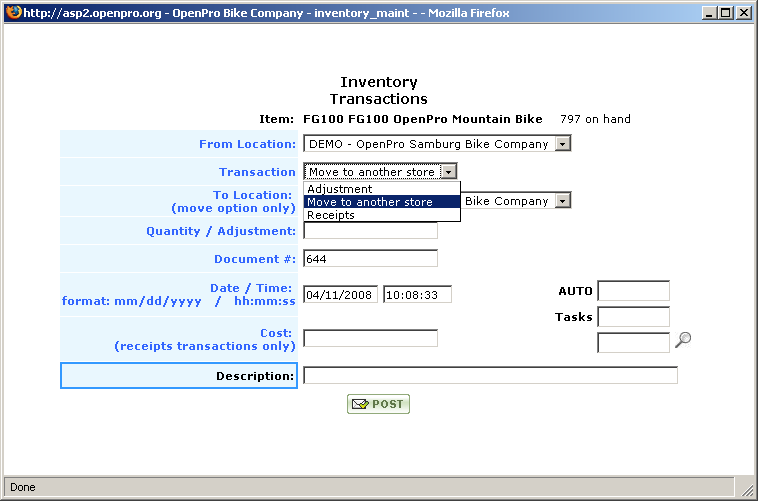This screenshot has height=501, width=758.
Task: Pick Receipts in the transaction list
Action: pyautogui.click(x=331, y=215)
